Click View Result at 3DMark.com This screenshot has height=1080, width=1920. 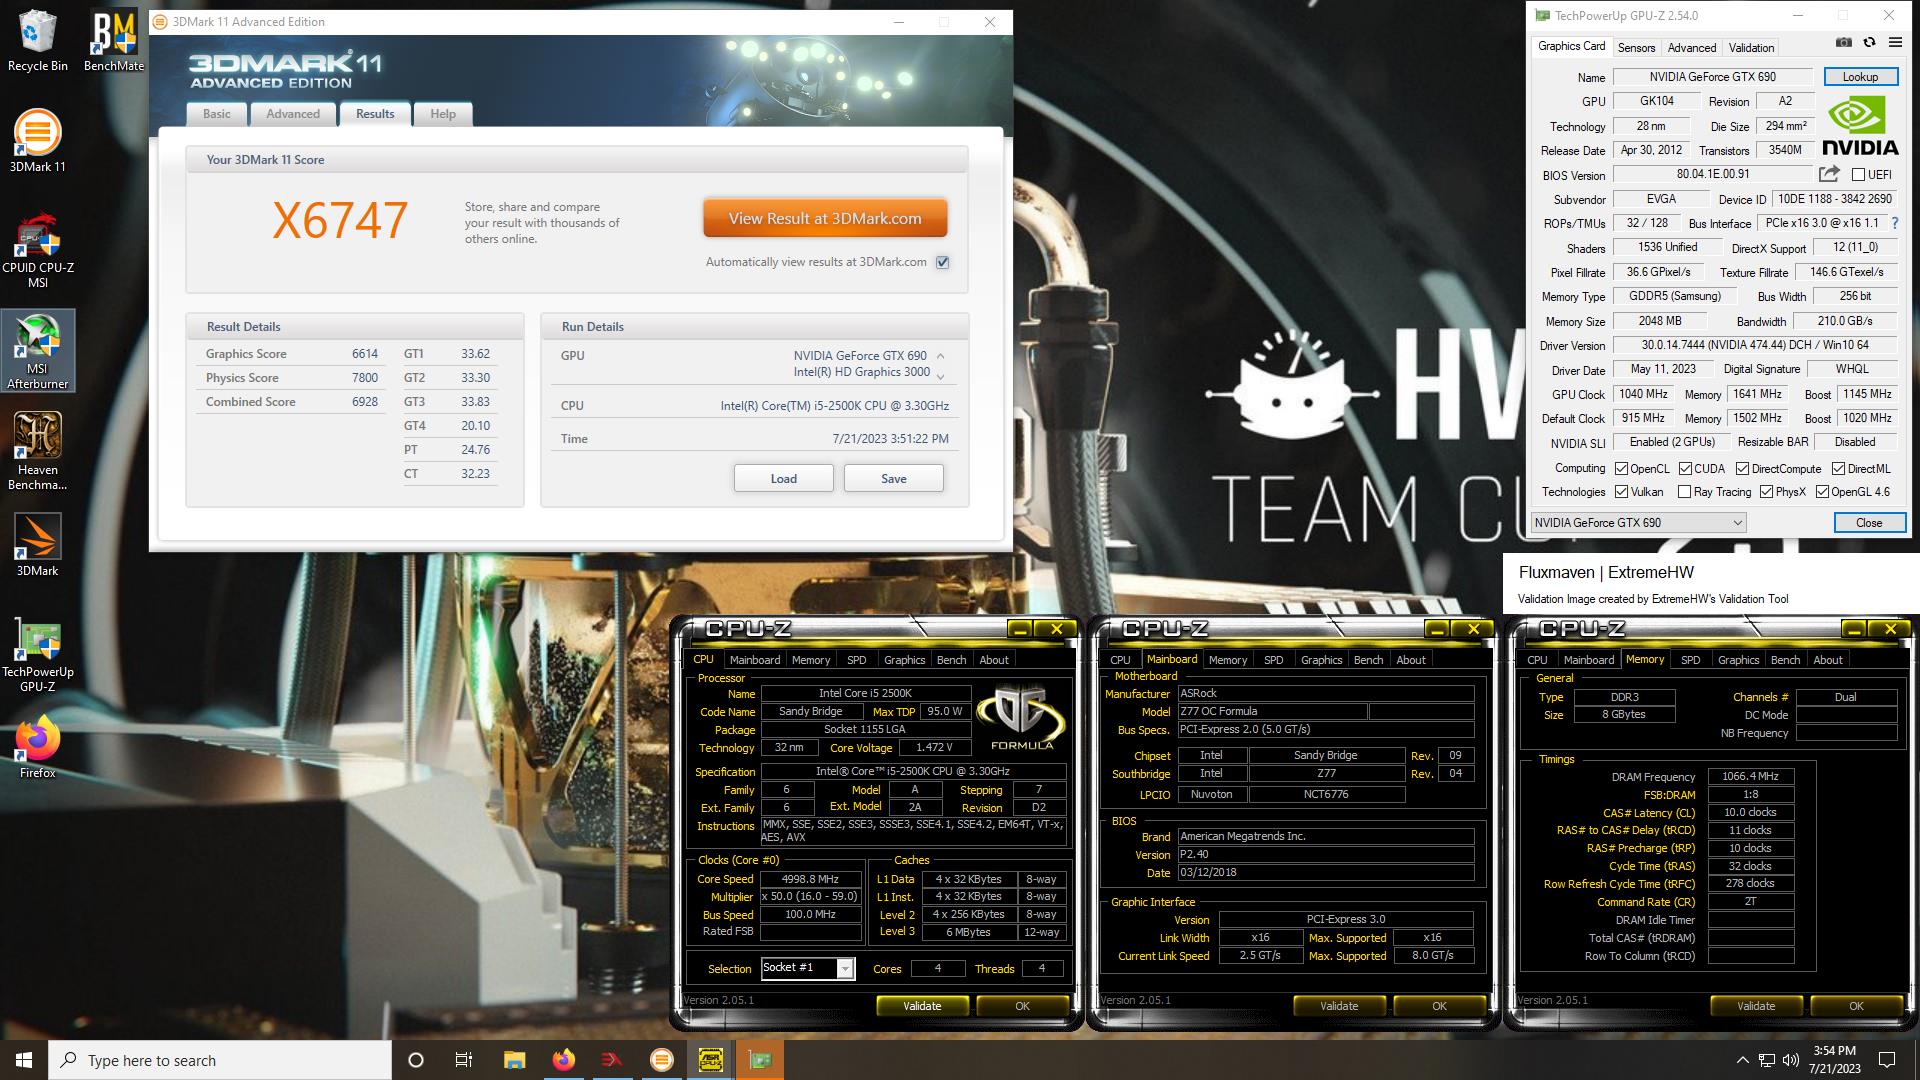pos(825,218)
